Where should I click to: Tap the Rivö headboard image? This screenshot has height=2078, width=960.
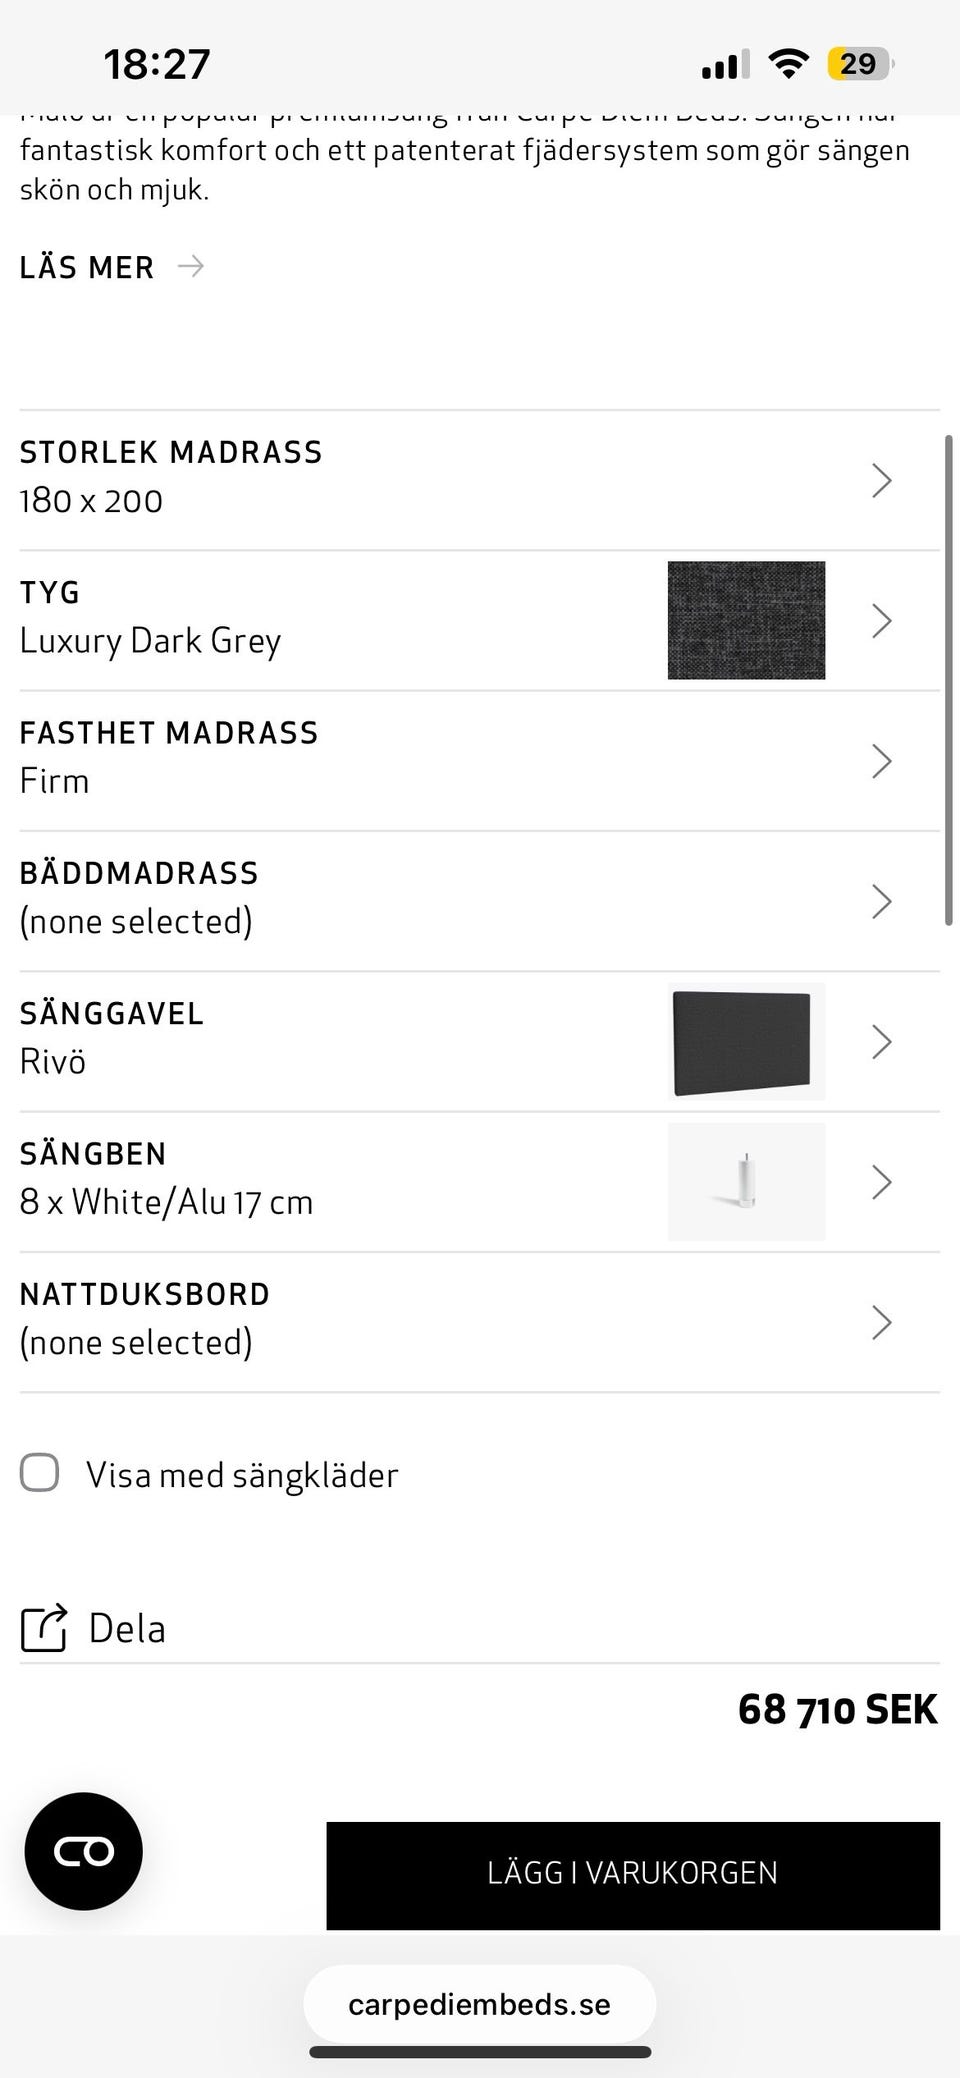tap(746, 1041)
